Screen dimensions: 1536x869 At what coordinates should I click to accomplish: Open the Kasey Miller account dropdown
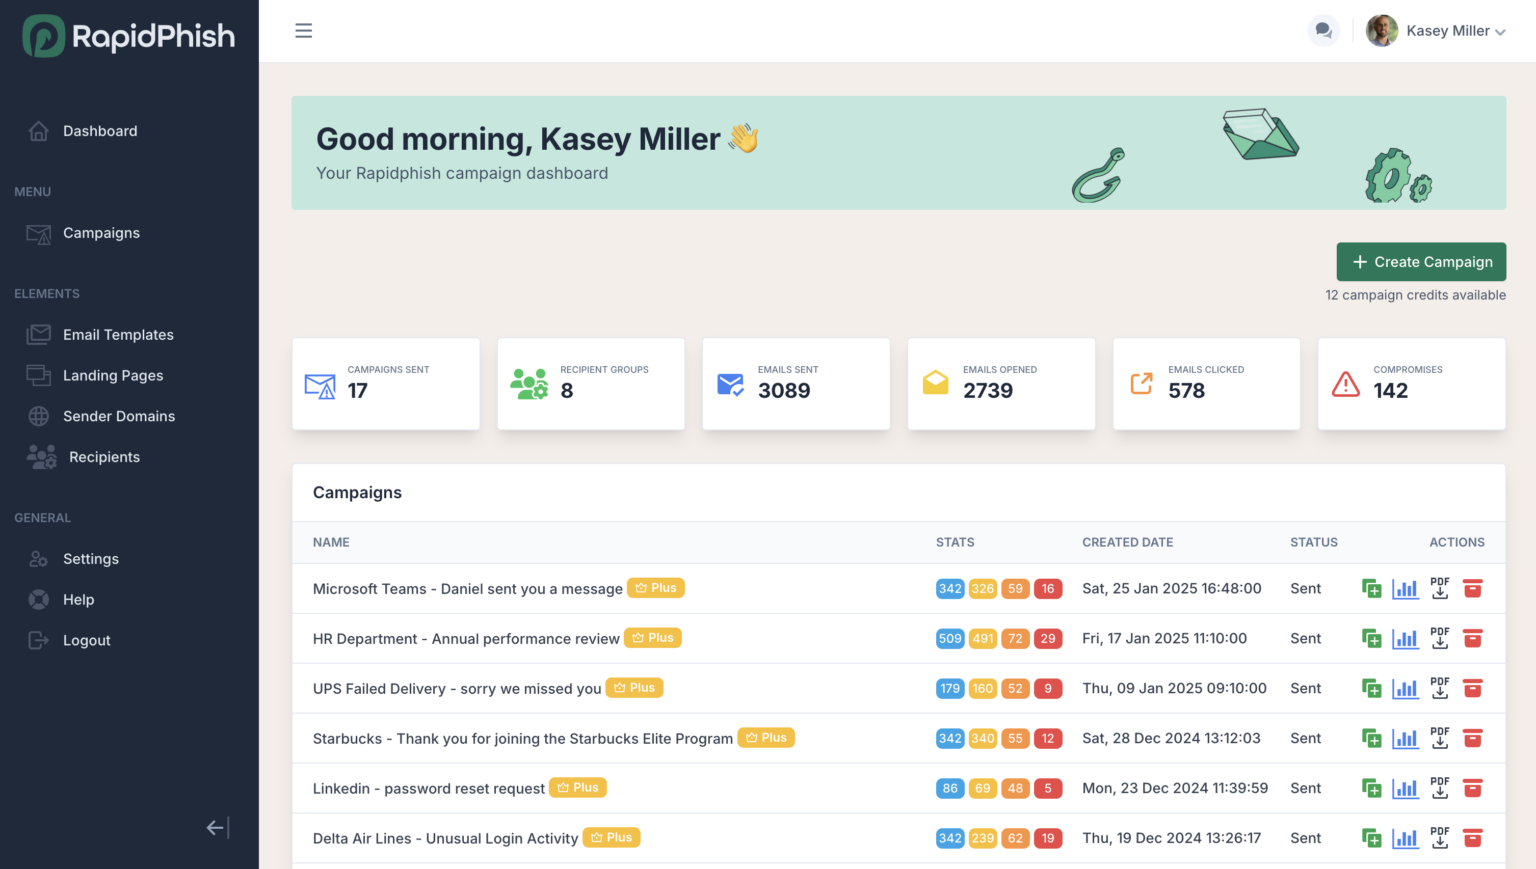(1456, 31)
